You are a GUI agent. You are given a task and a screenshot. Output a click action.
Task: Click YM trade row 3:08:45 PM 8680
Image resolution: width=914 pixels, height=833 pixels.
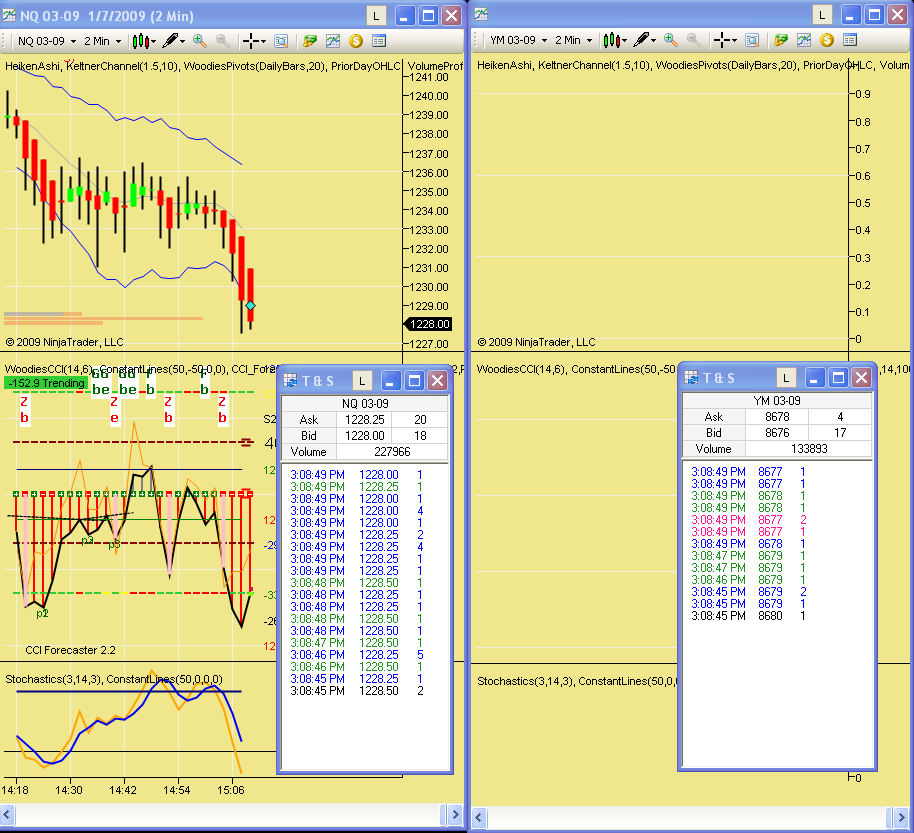(749, 616)
